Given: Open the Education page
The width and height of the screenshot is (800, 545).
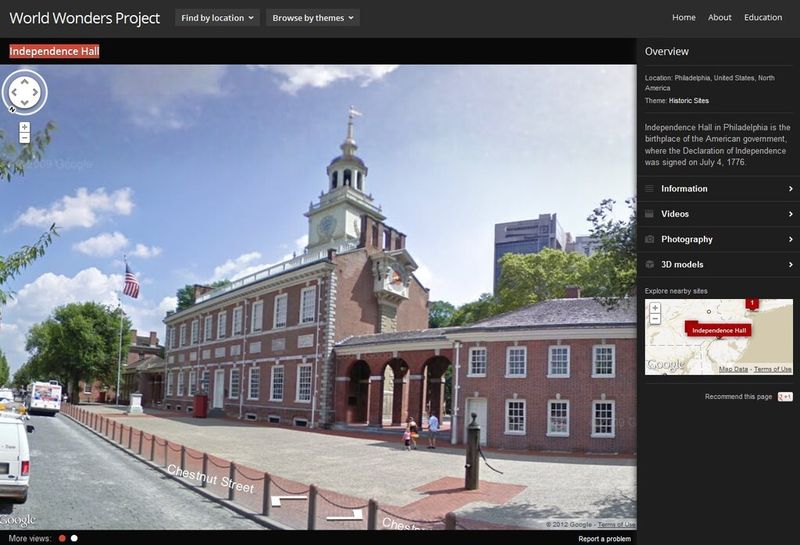Looking at the screenshot, I should [763, 17].
